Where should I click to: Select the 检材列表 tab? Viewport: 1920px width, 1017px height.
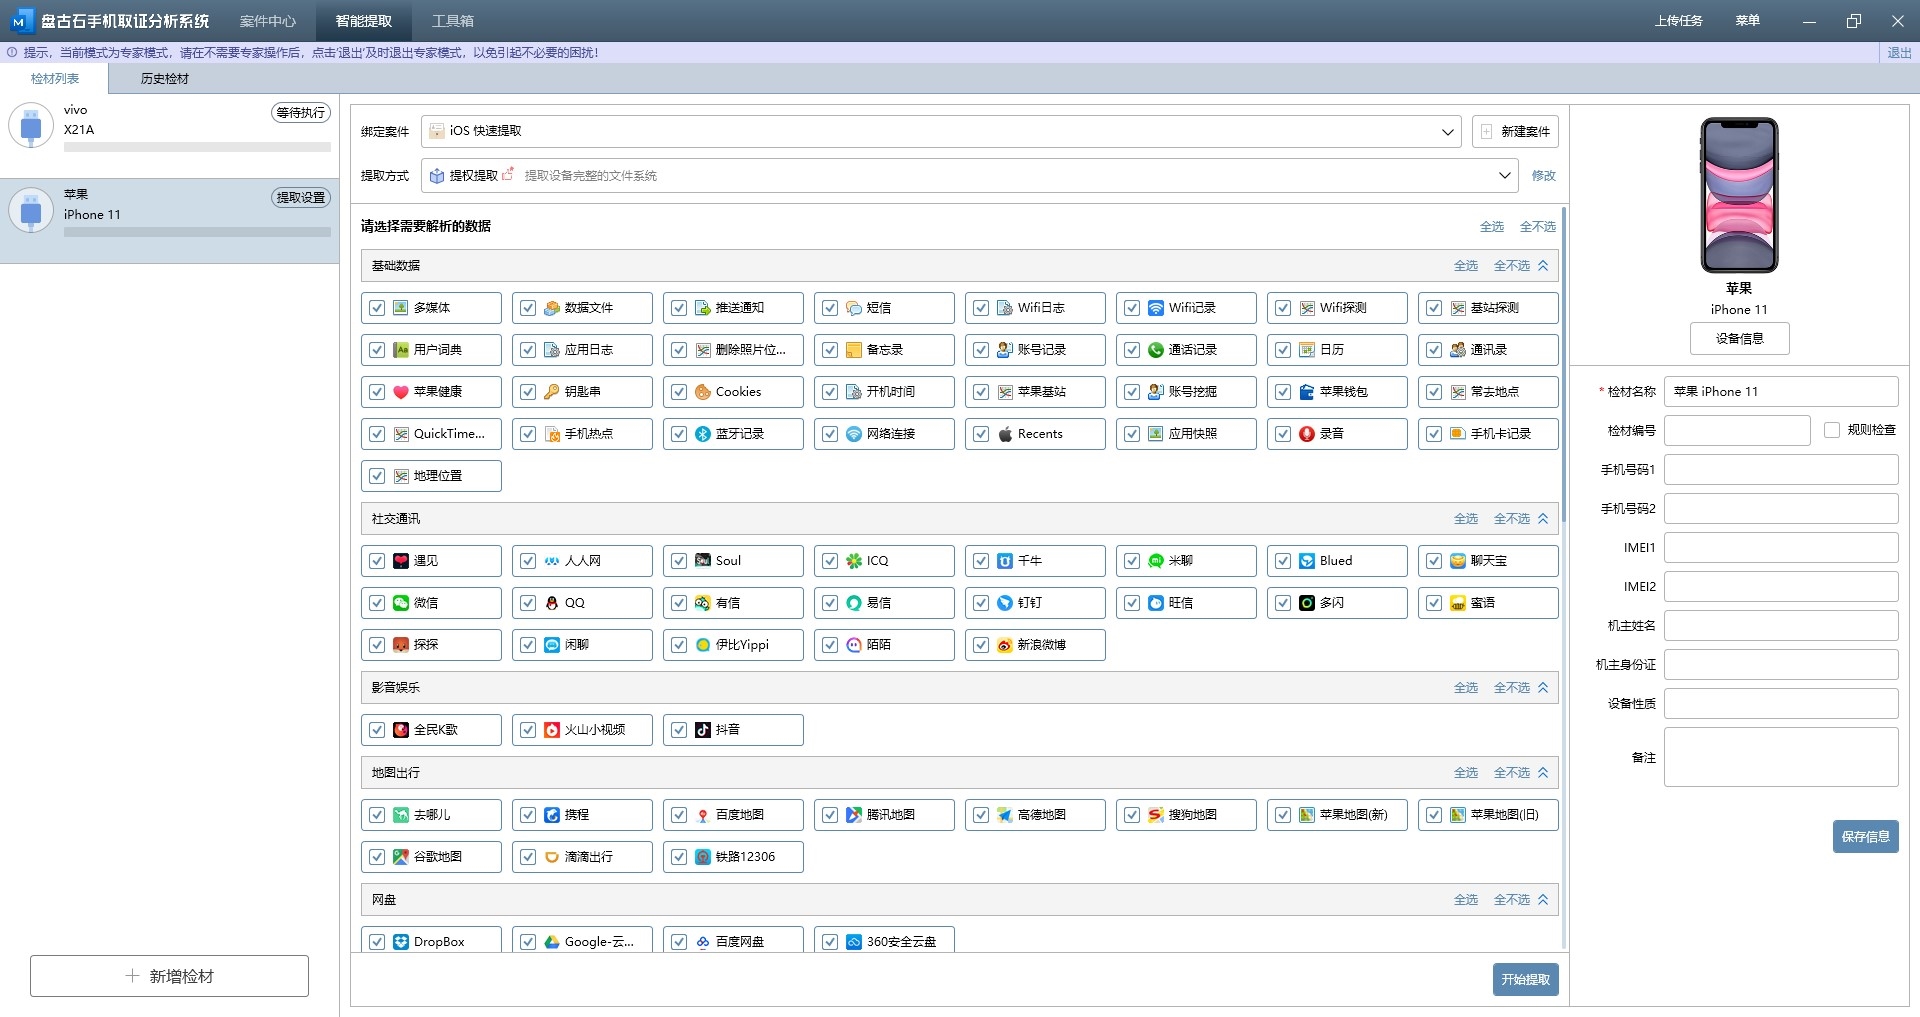pyautogui.click(x=55, y=79)
